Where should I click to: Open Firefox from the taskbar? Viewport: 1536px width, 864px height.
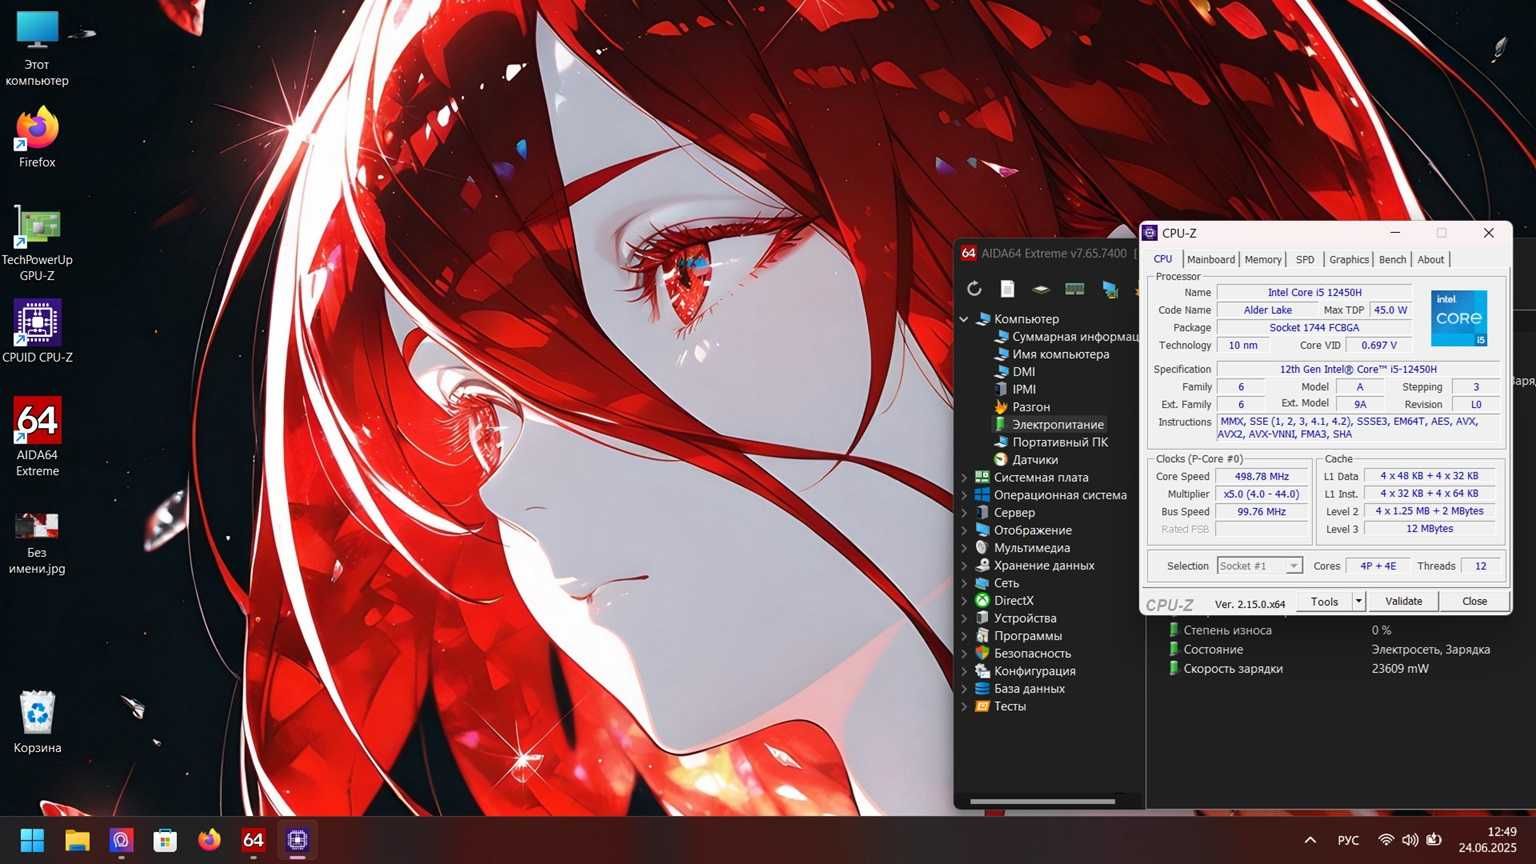tap(209, 840)
